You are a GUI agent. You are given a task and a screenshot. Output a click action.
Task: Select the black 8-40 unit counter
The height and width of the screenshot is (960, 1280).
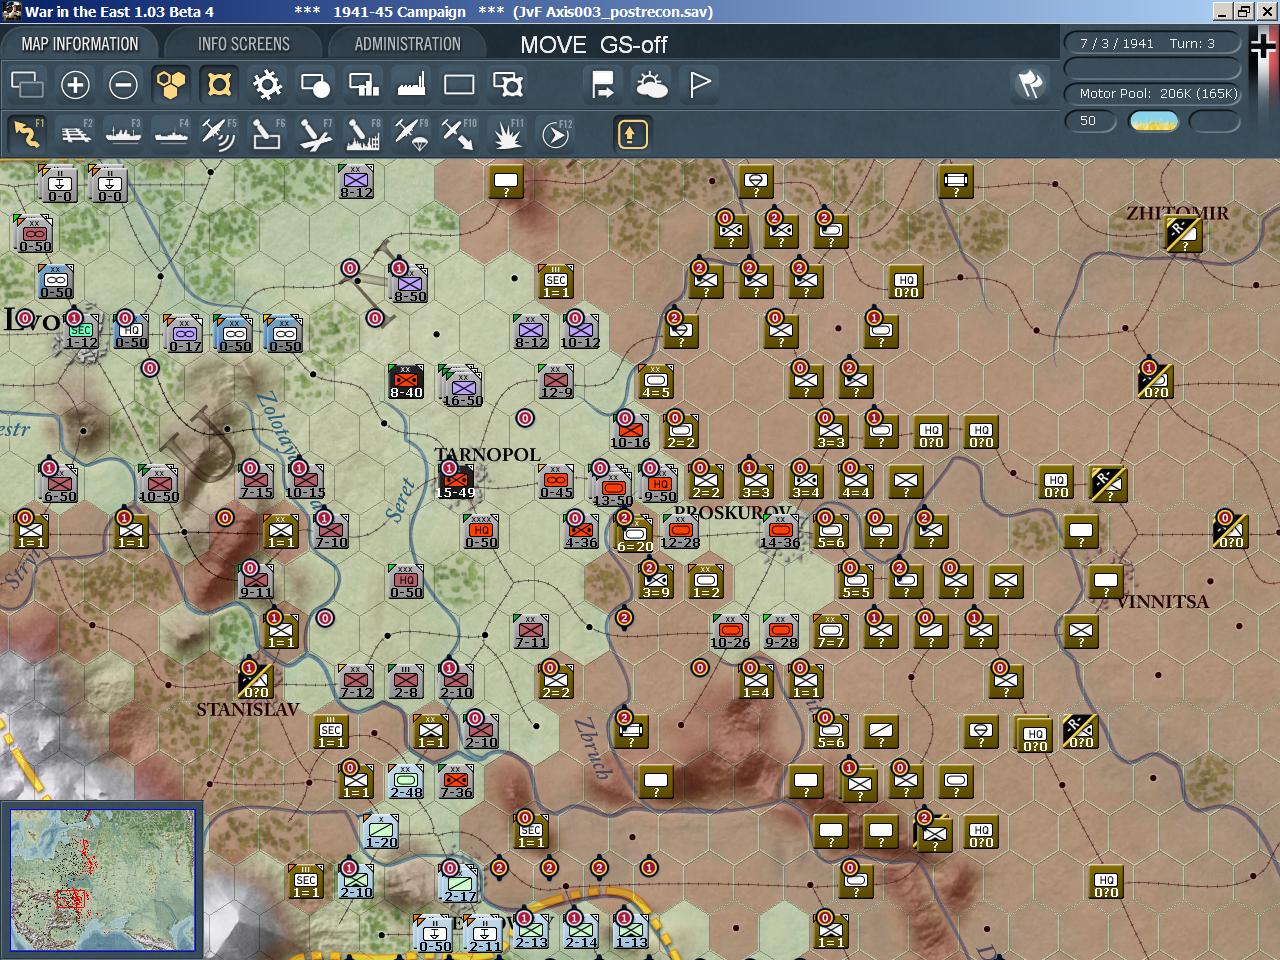pyautogui.click(x=406, y=382)
